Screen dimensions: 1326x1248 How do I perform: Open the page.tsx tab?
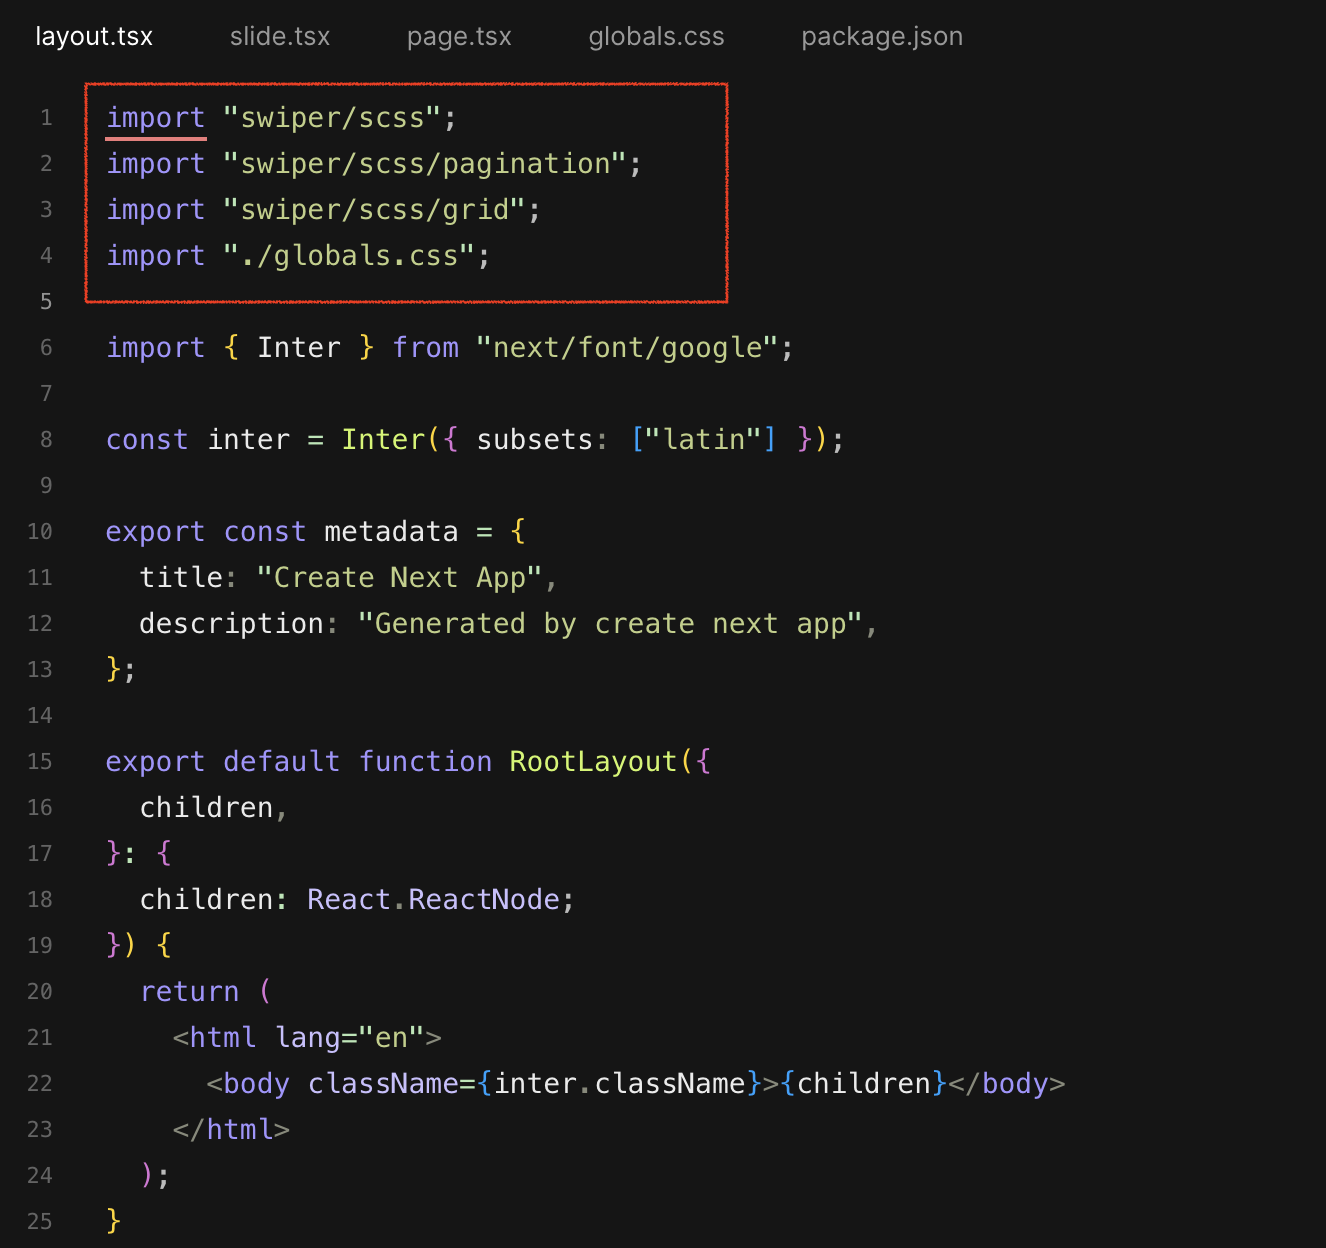(x=459, y=36)
